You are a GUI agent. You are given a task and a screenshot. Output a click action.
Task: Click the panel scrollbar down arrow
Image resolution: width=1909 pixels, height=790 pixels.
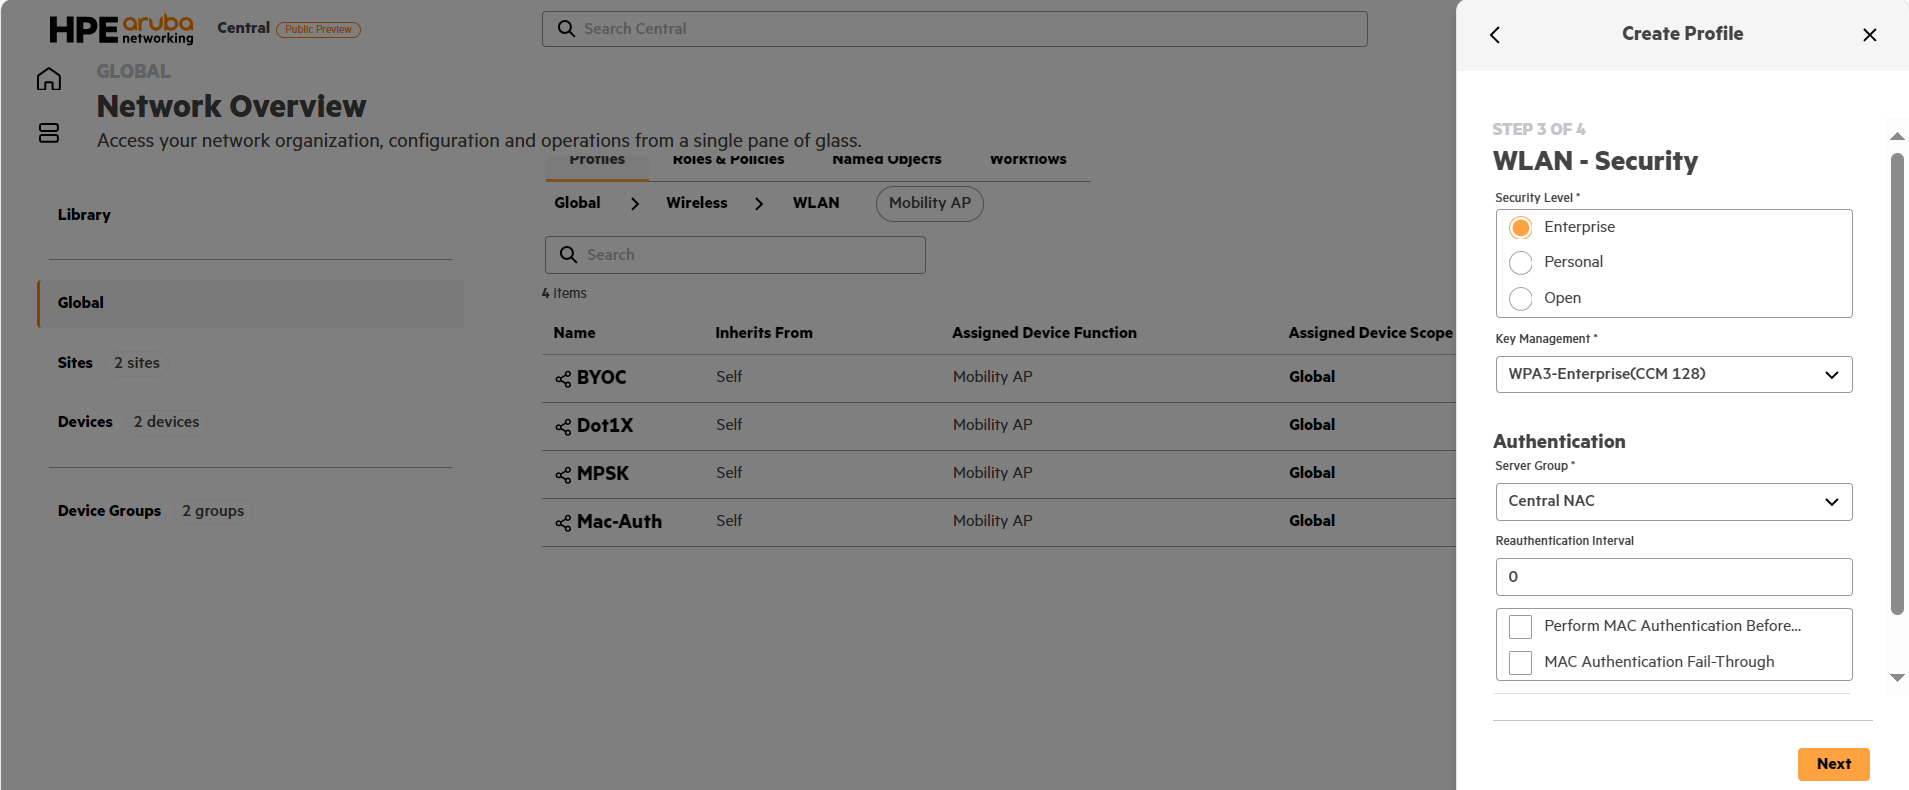[x=1897, y=678]
